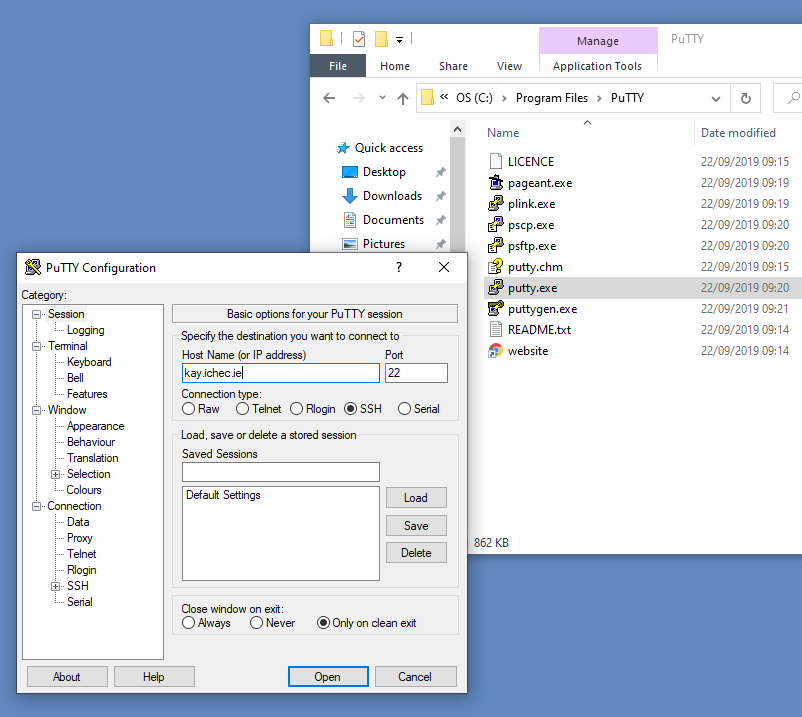The width and height of the screenshot is (802, 717).
Task: Open the File menu in Explorer
Action: click(x=338, y=66)
